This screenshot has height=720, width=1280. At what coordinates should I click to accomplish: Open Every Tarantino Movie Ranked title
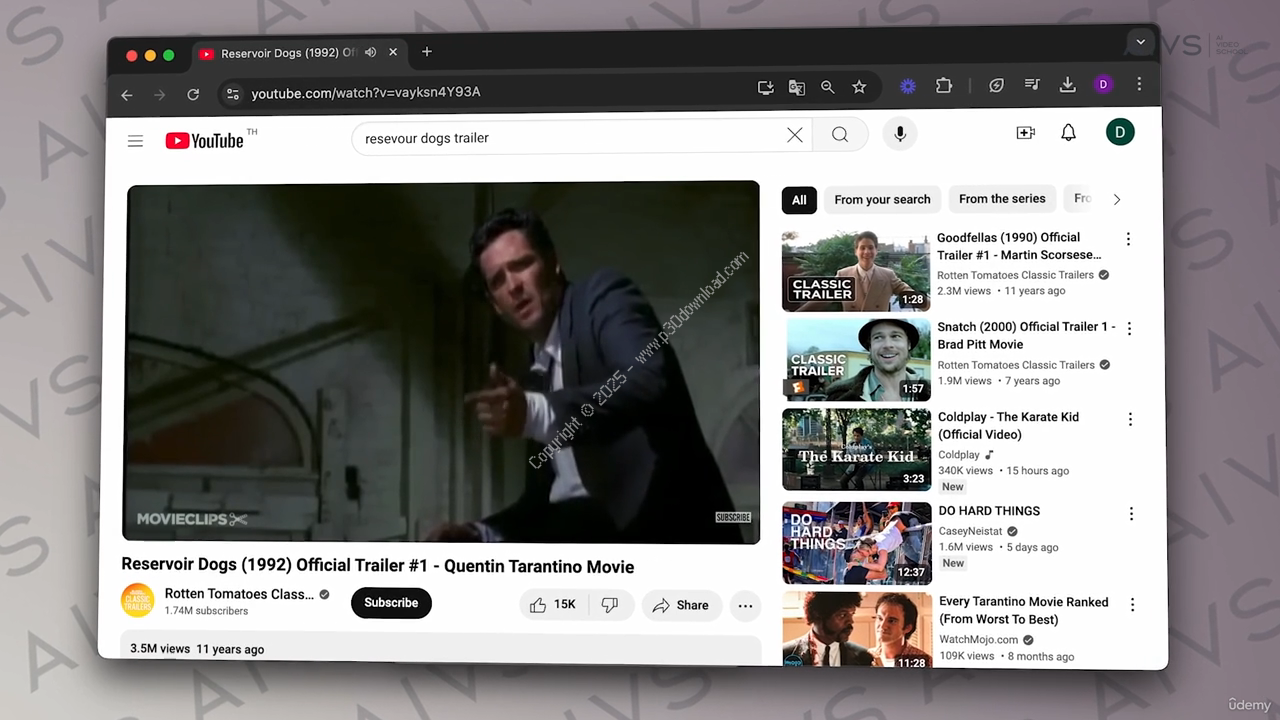pos(1024,611)
